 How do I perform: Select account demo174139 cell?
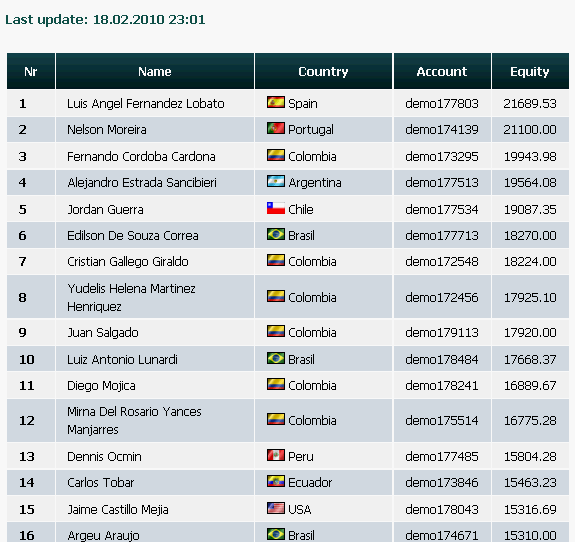click(442, 129)
